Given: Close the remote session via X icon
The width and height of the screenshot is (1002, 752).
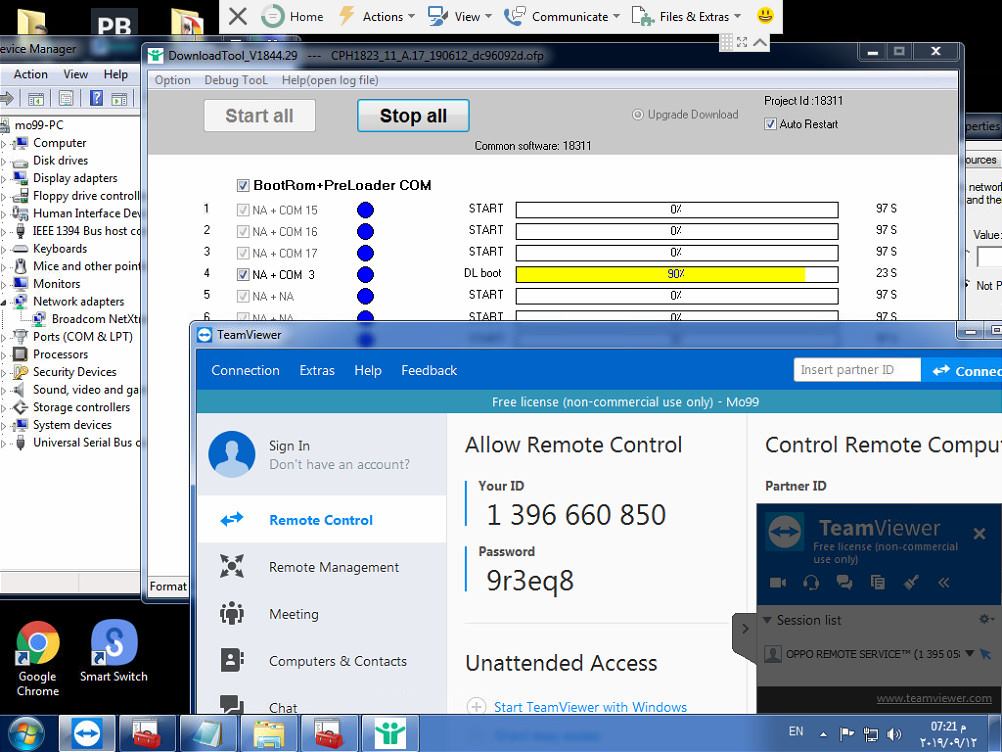Looking at the screenshot, I should point(237,16).
